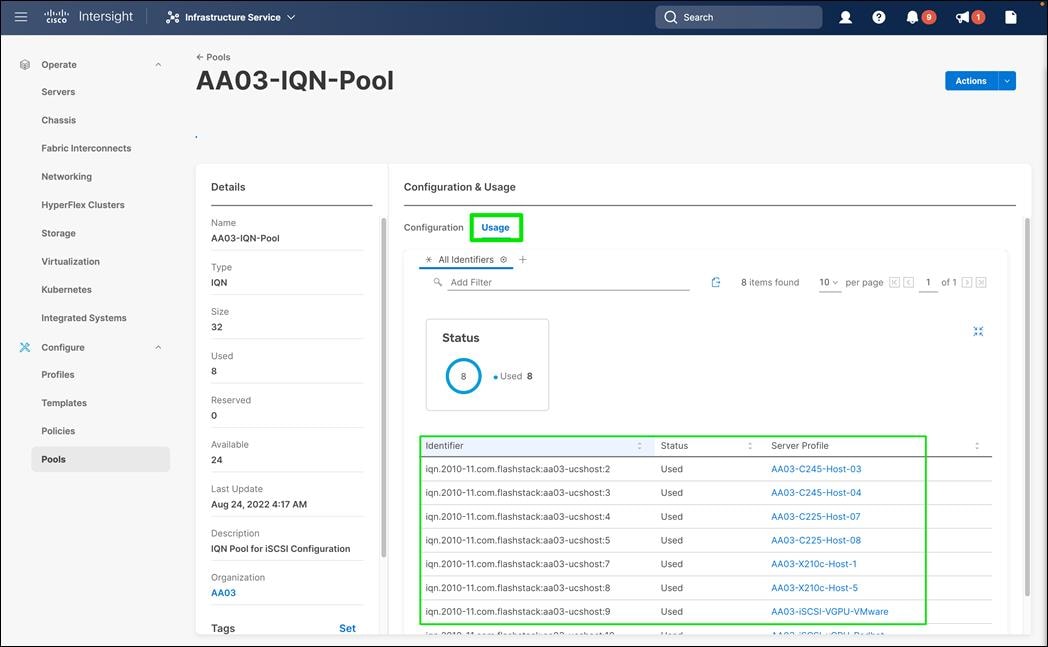Open announcements via the megaphone icon
The width and height of the screenshot is (1048, 647).
click(x=962, y=17)
